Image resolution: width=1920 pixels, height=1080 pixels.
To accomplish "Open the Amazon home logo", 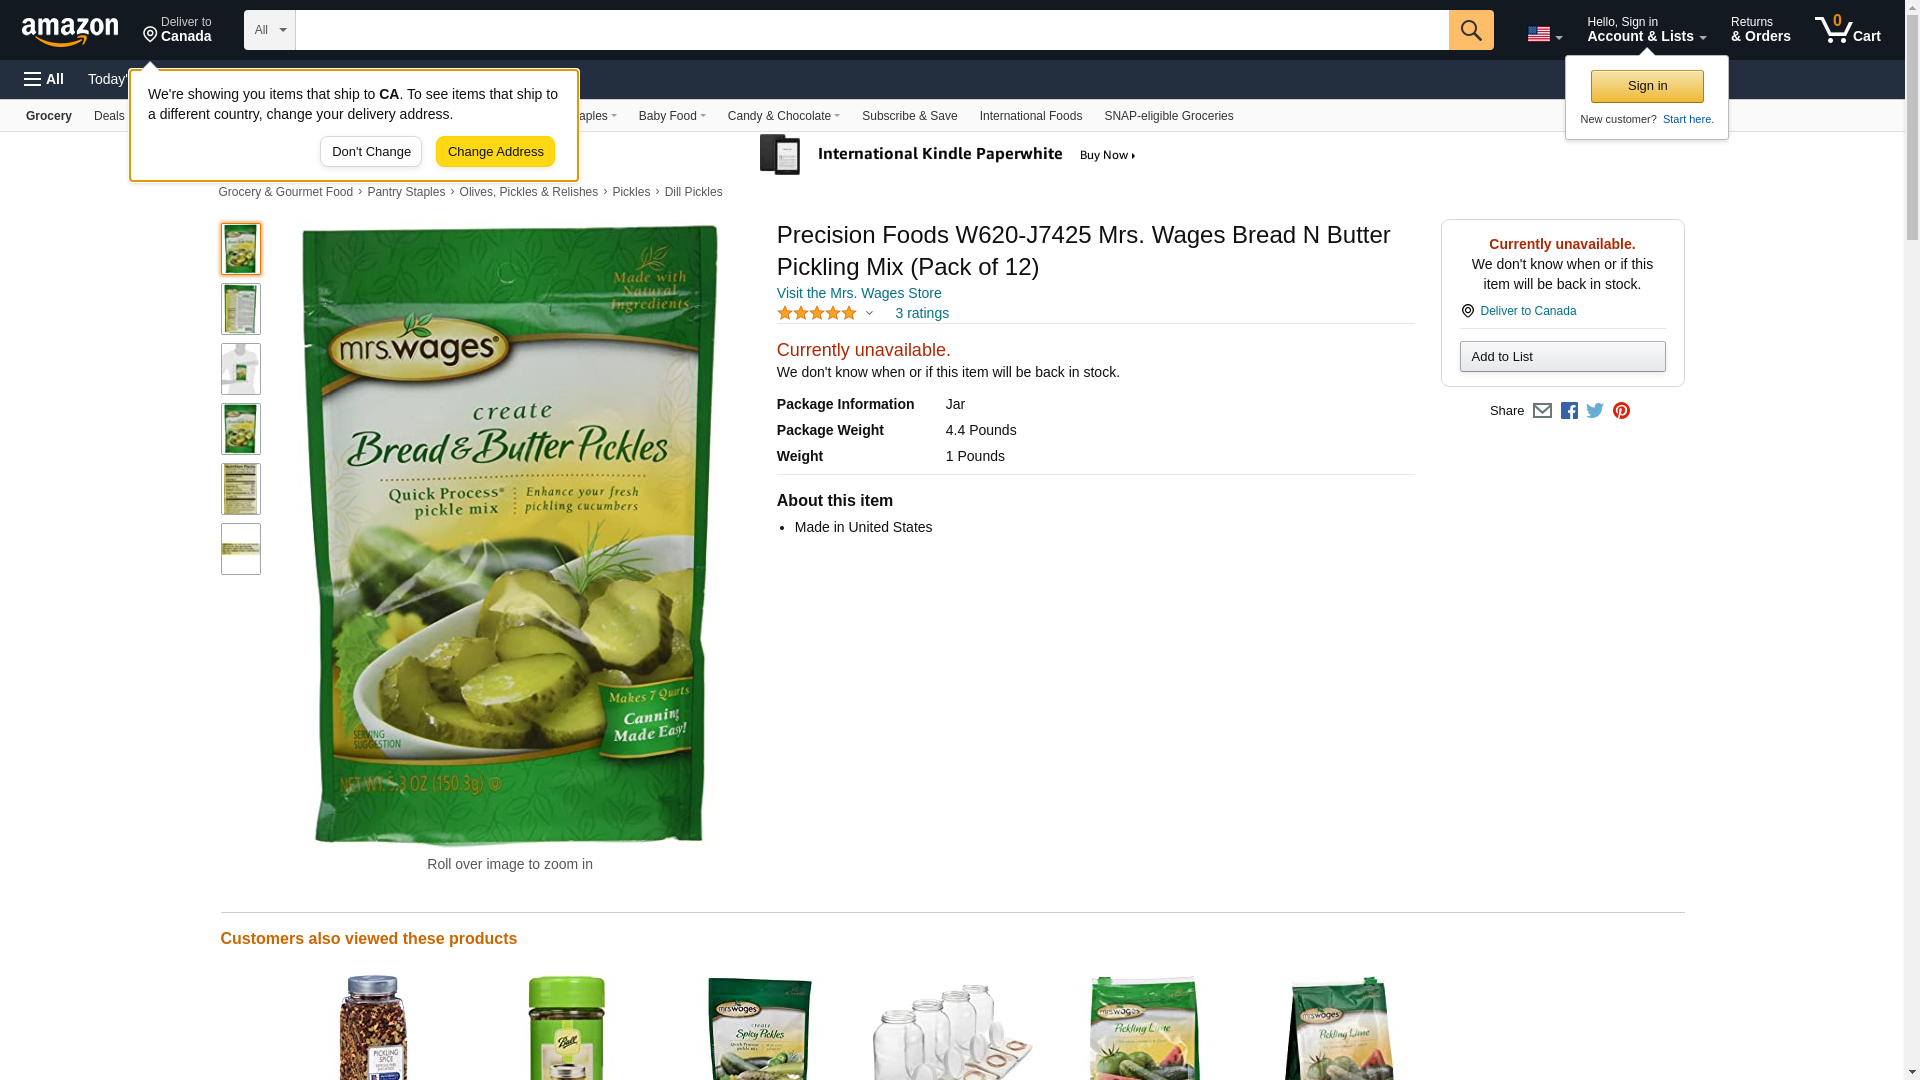I will pyautogui.click(x=70, y=31).
